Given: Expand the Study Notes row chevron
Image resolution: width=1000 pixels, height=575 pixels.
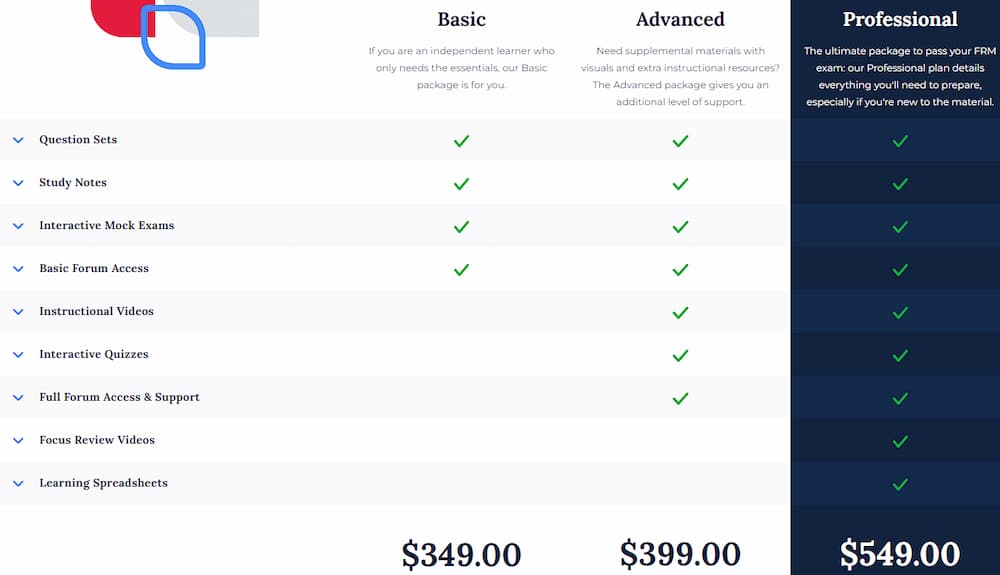Looking at the screenshot, I should [x=18, y=183].
